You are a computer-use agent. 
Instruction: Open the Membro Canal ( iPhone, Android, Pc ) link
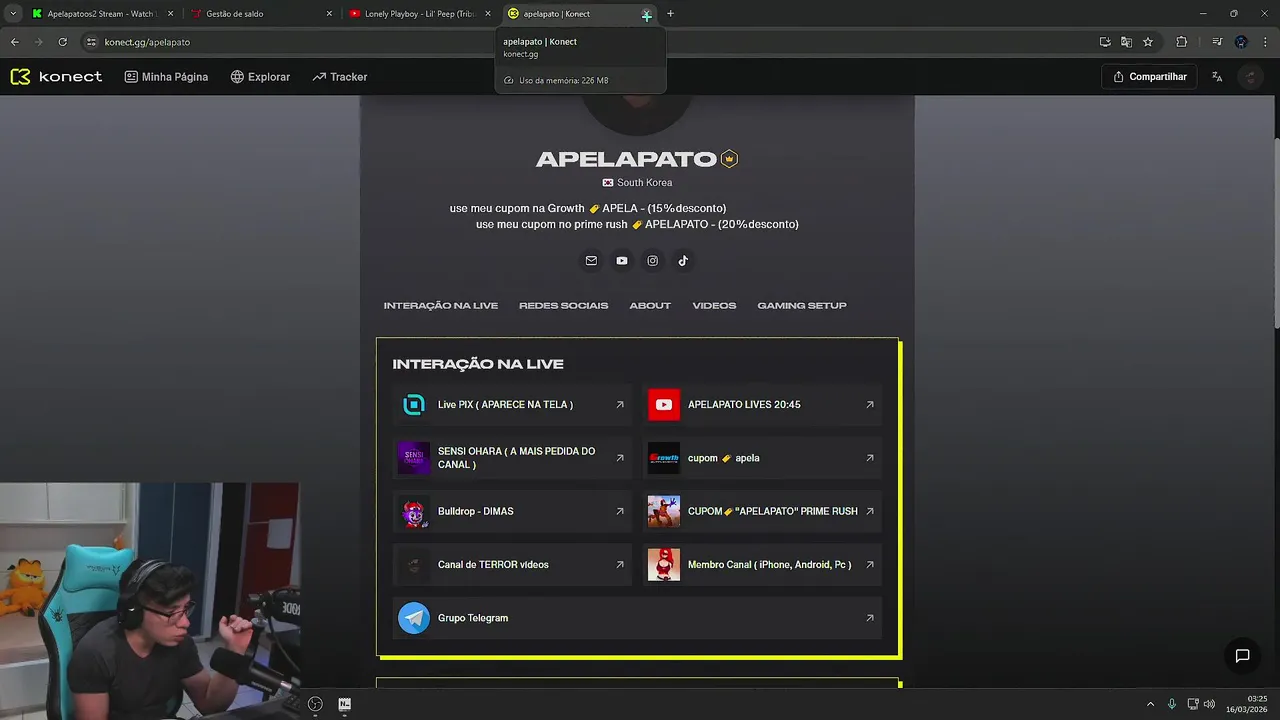coord(762,565)
